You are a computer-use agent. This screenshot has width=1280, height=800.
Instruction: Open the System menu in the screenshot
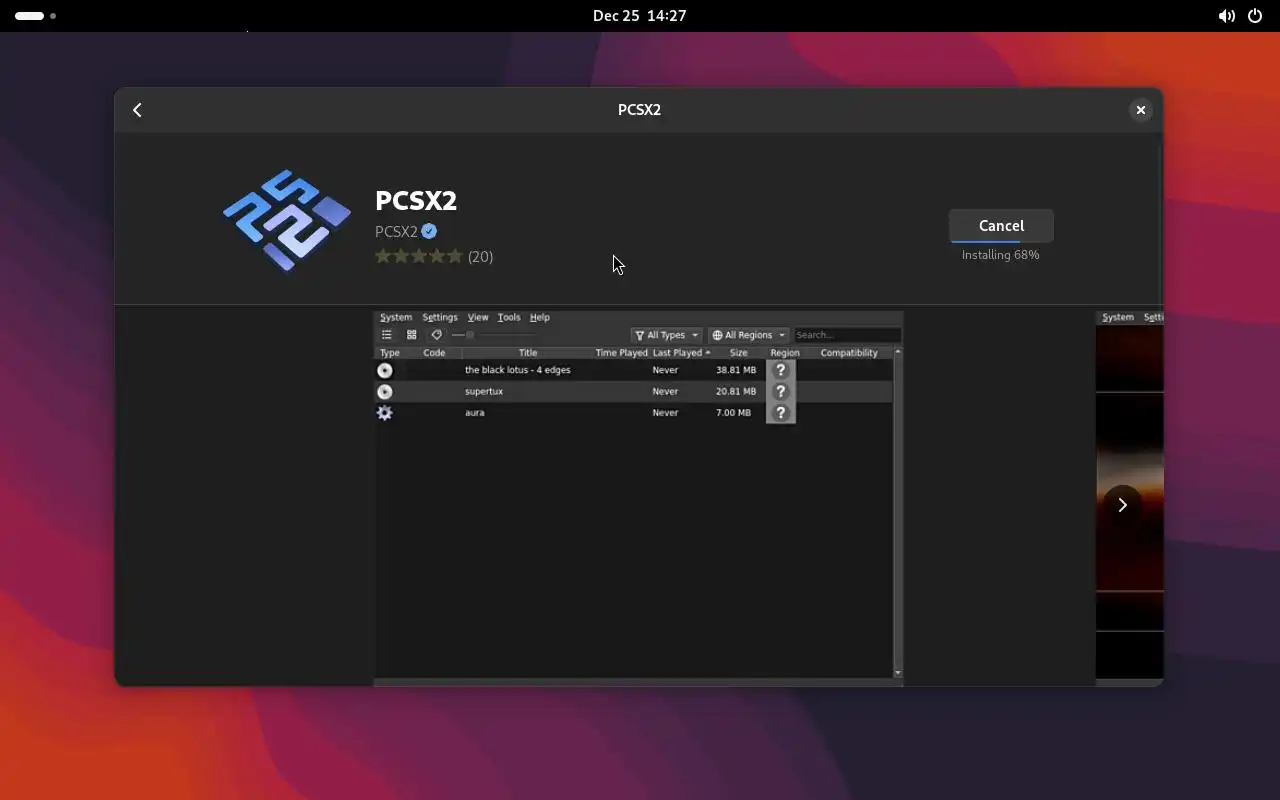click(396, 317)
